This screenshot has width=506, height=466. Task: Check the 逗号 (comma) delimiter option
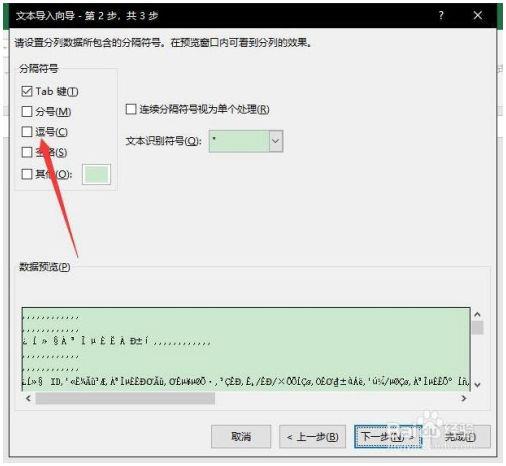point(27,132)
